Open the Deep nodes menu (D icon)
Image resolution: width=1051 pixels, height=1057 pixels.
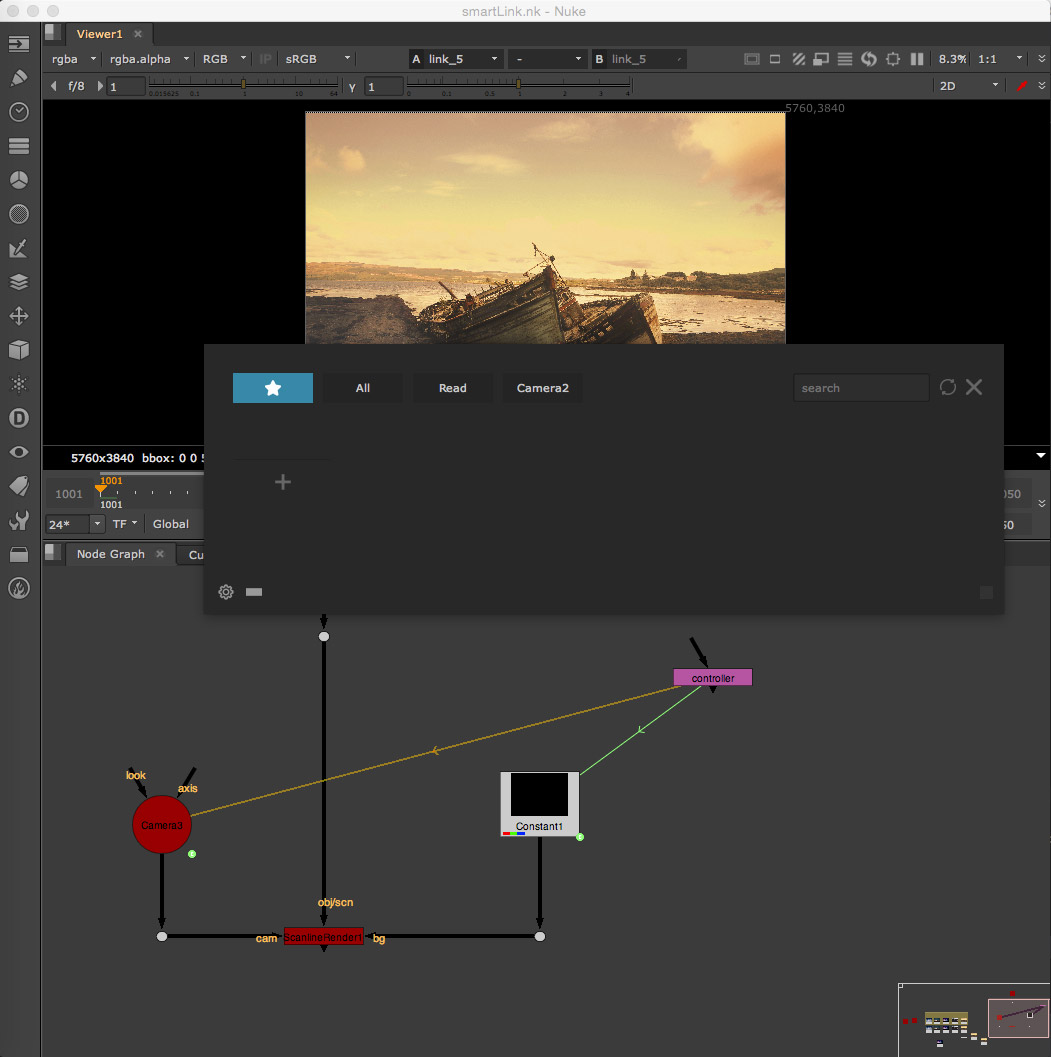(18, 418)
